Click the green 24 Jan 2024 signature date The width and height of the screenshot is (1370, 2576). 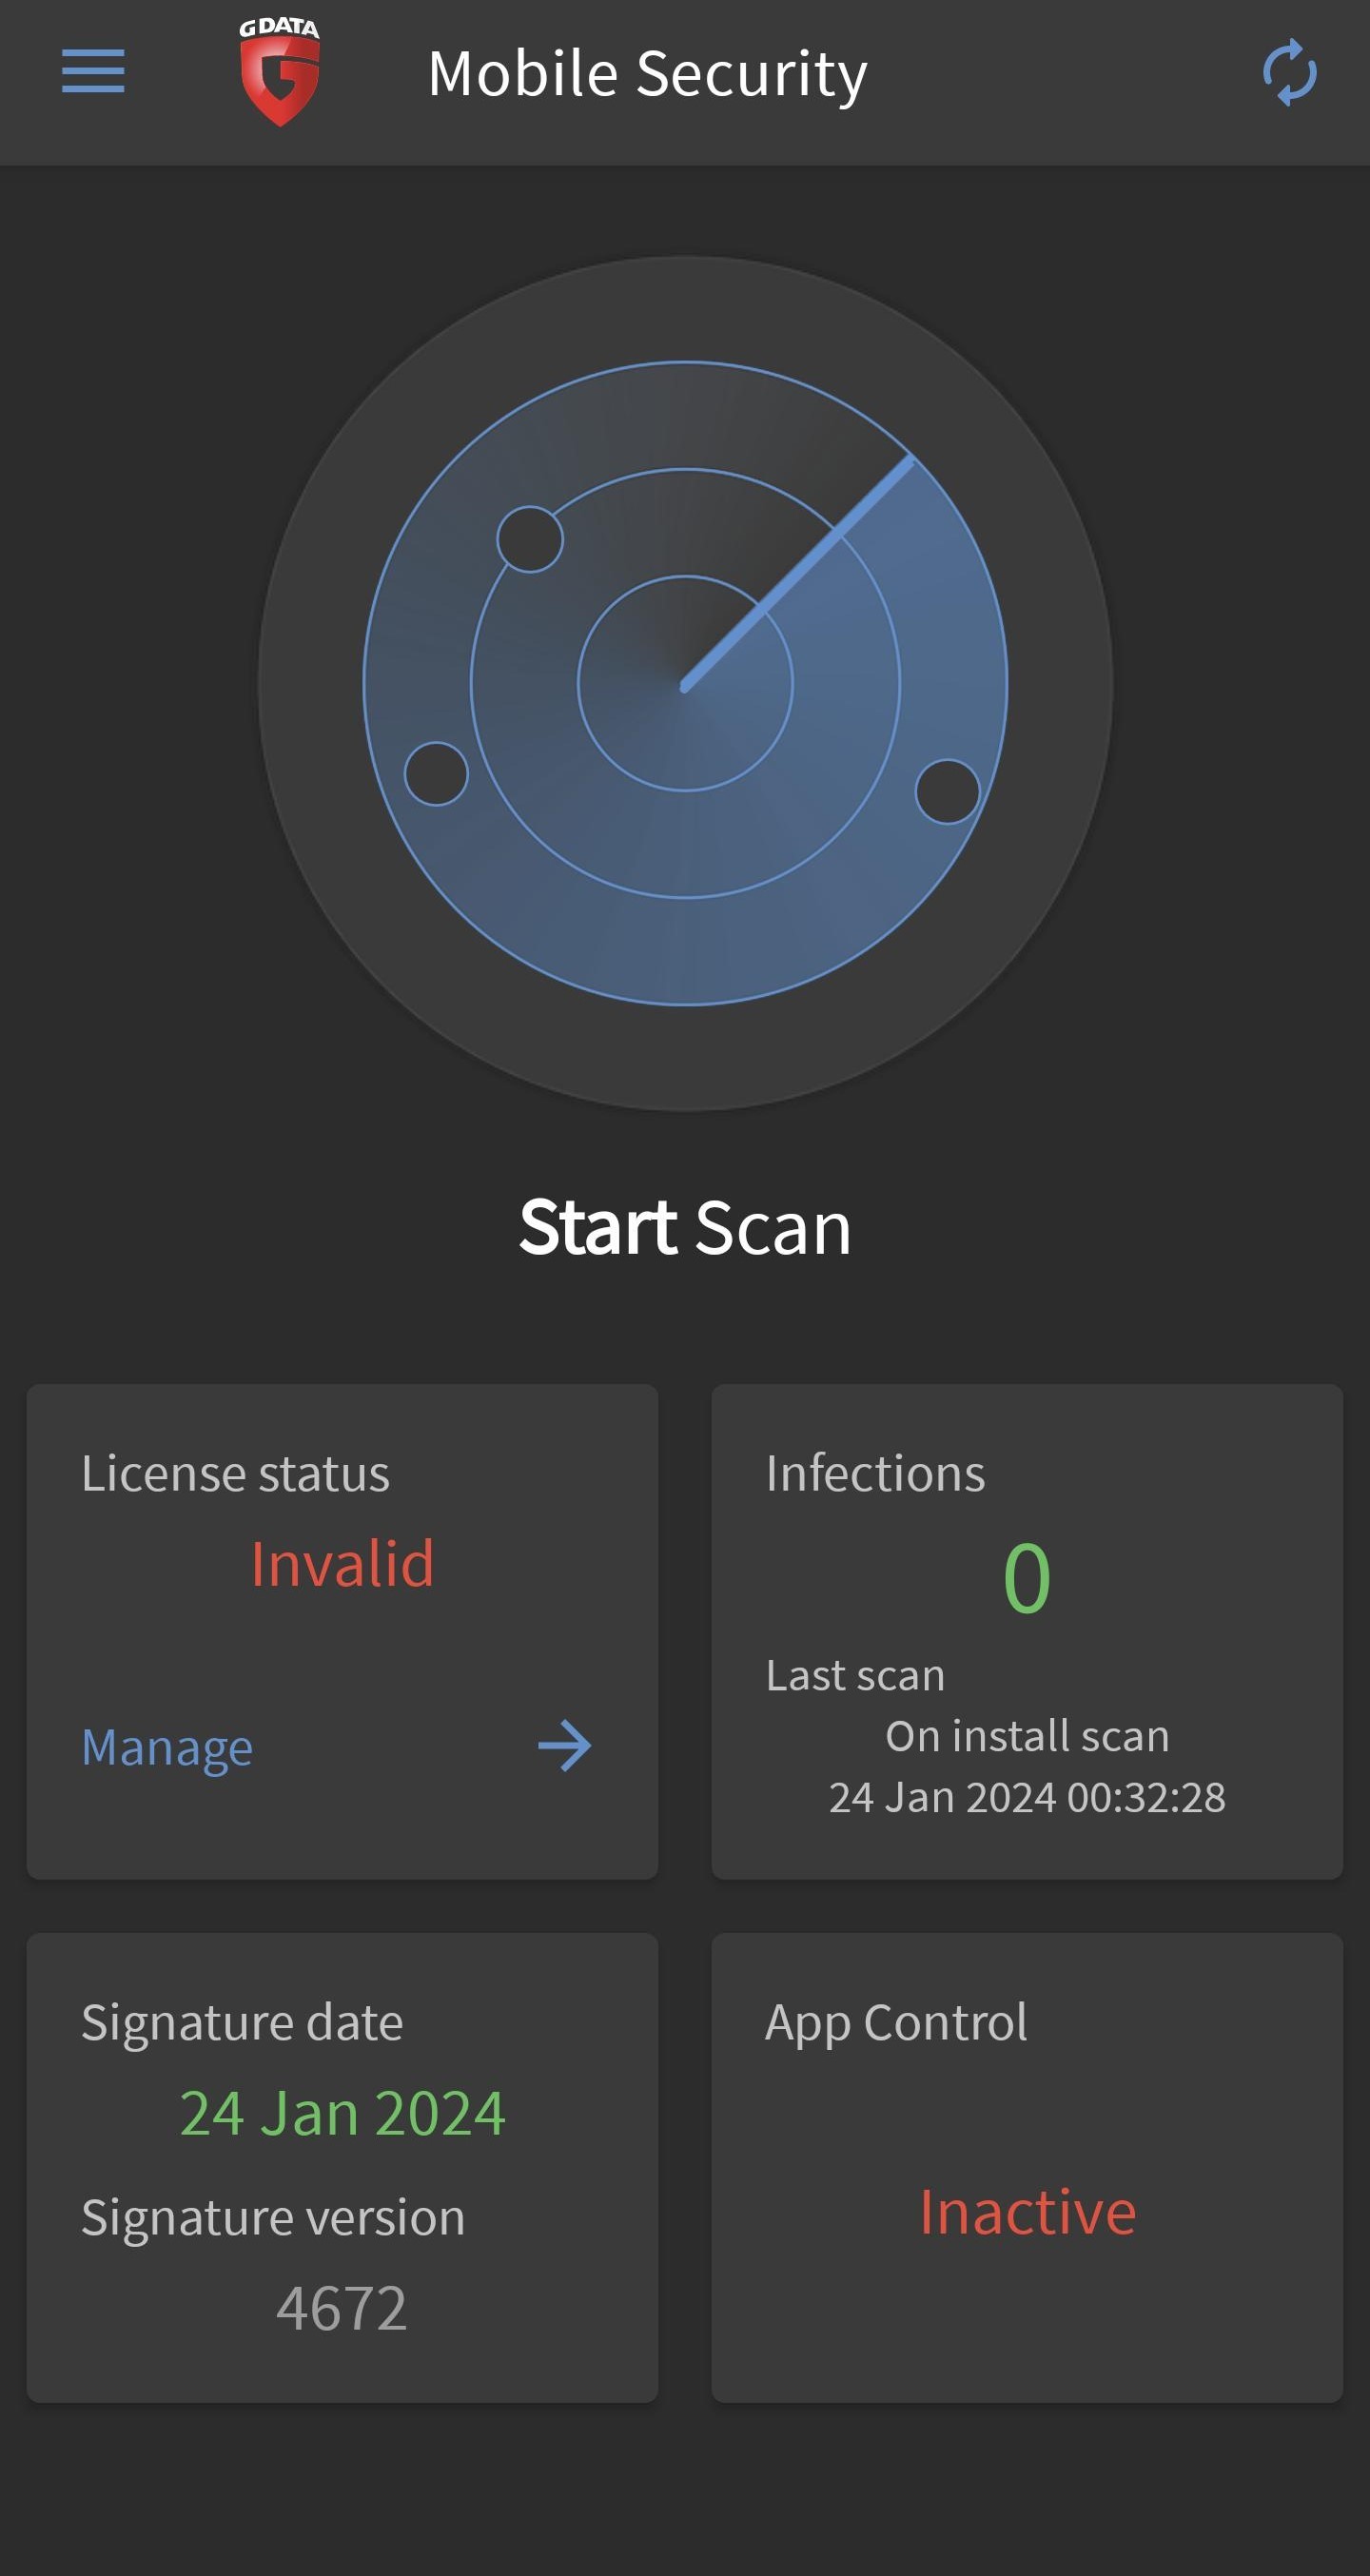click(x=342, y=2113)
